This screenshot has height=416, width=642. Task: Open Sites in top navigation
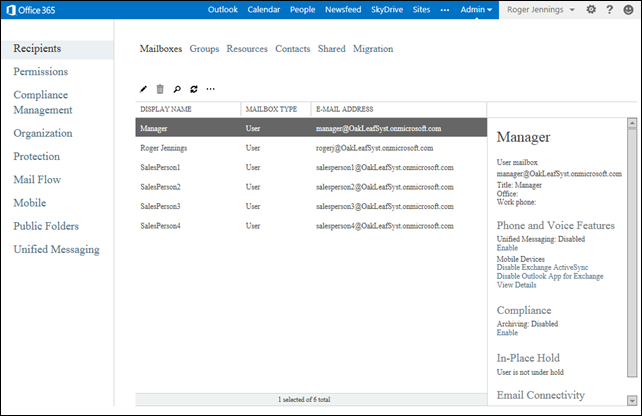tap(421, 9)
